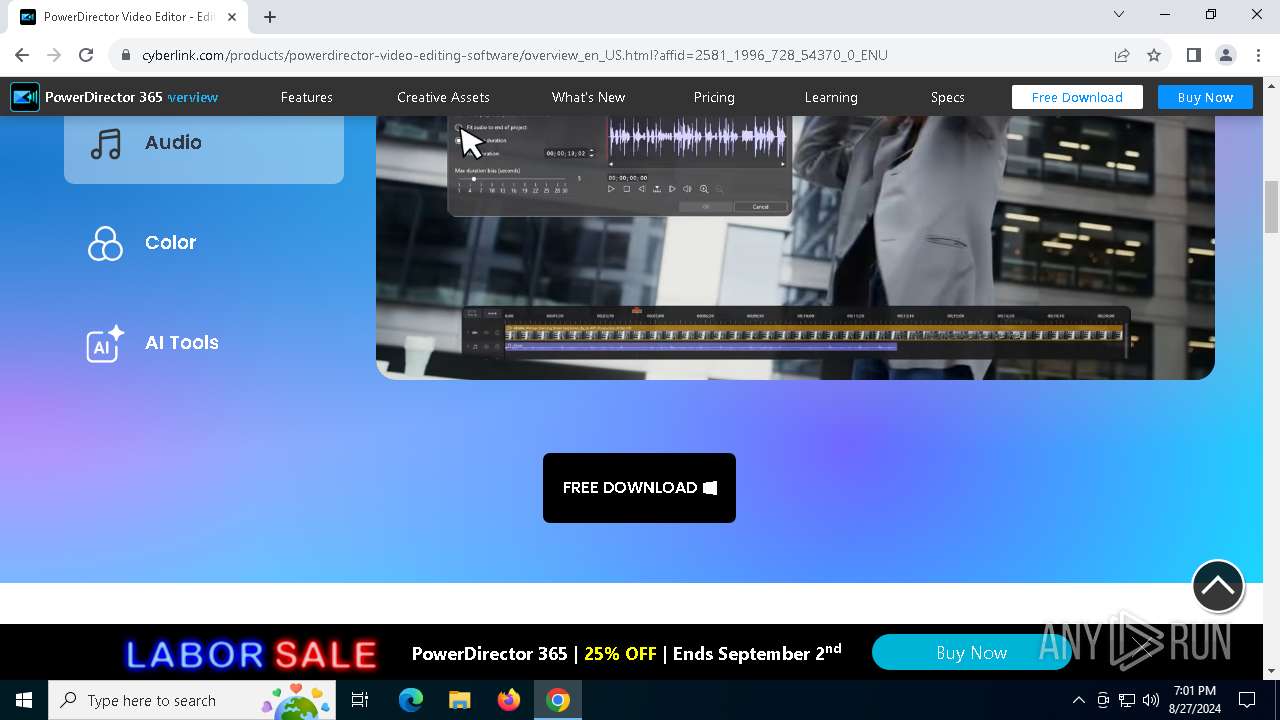Go forward in browser history
This screenshot has width=1280, height=720.
click(x=54, y=55)
